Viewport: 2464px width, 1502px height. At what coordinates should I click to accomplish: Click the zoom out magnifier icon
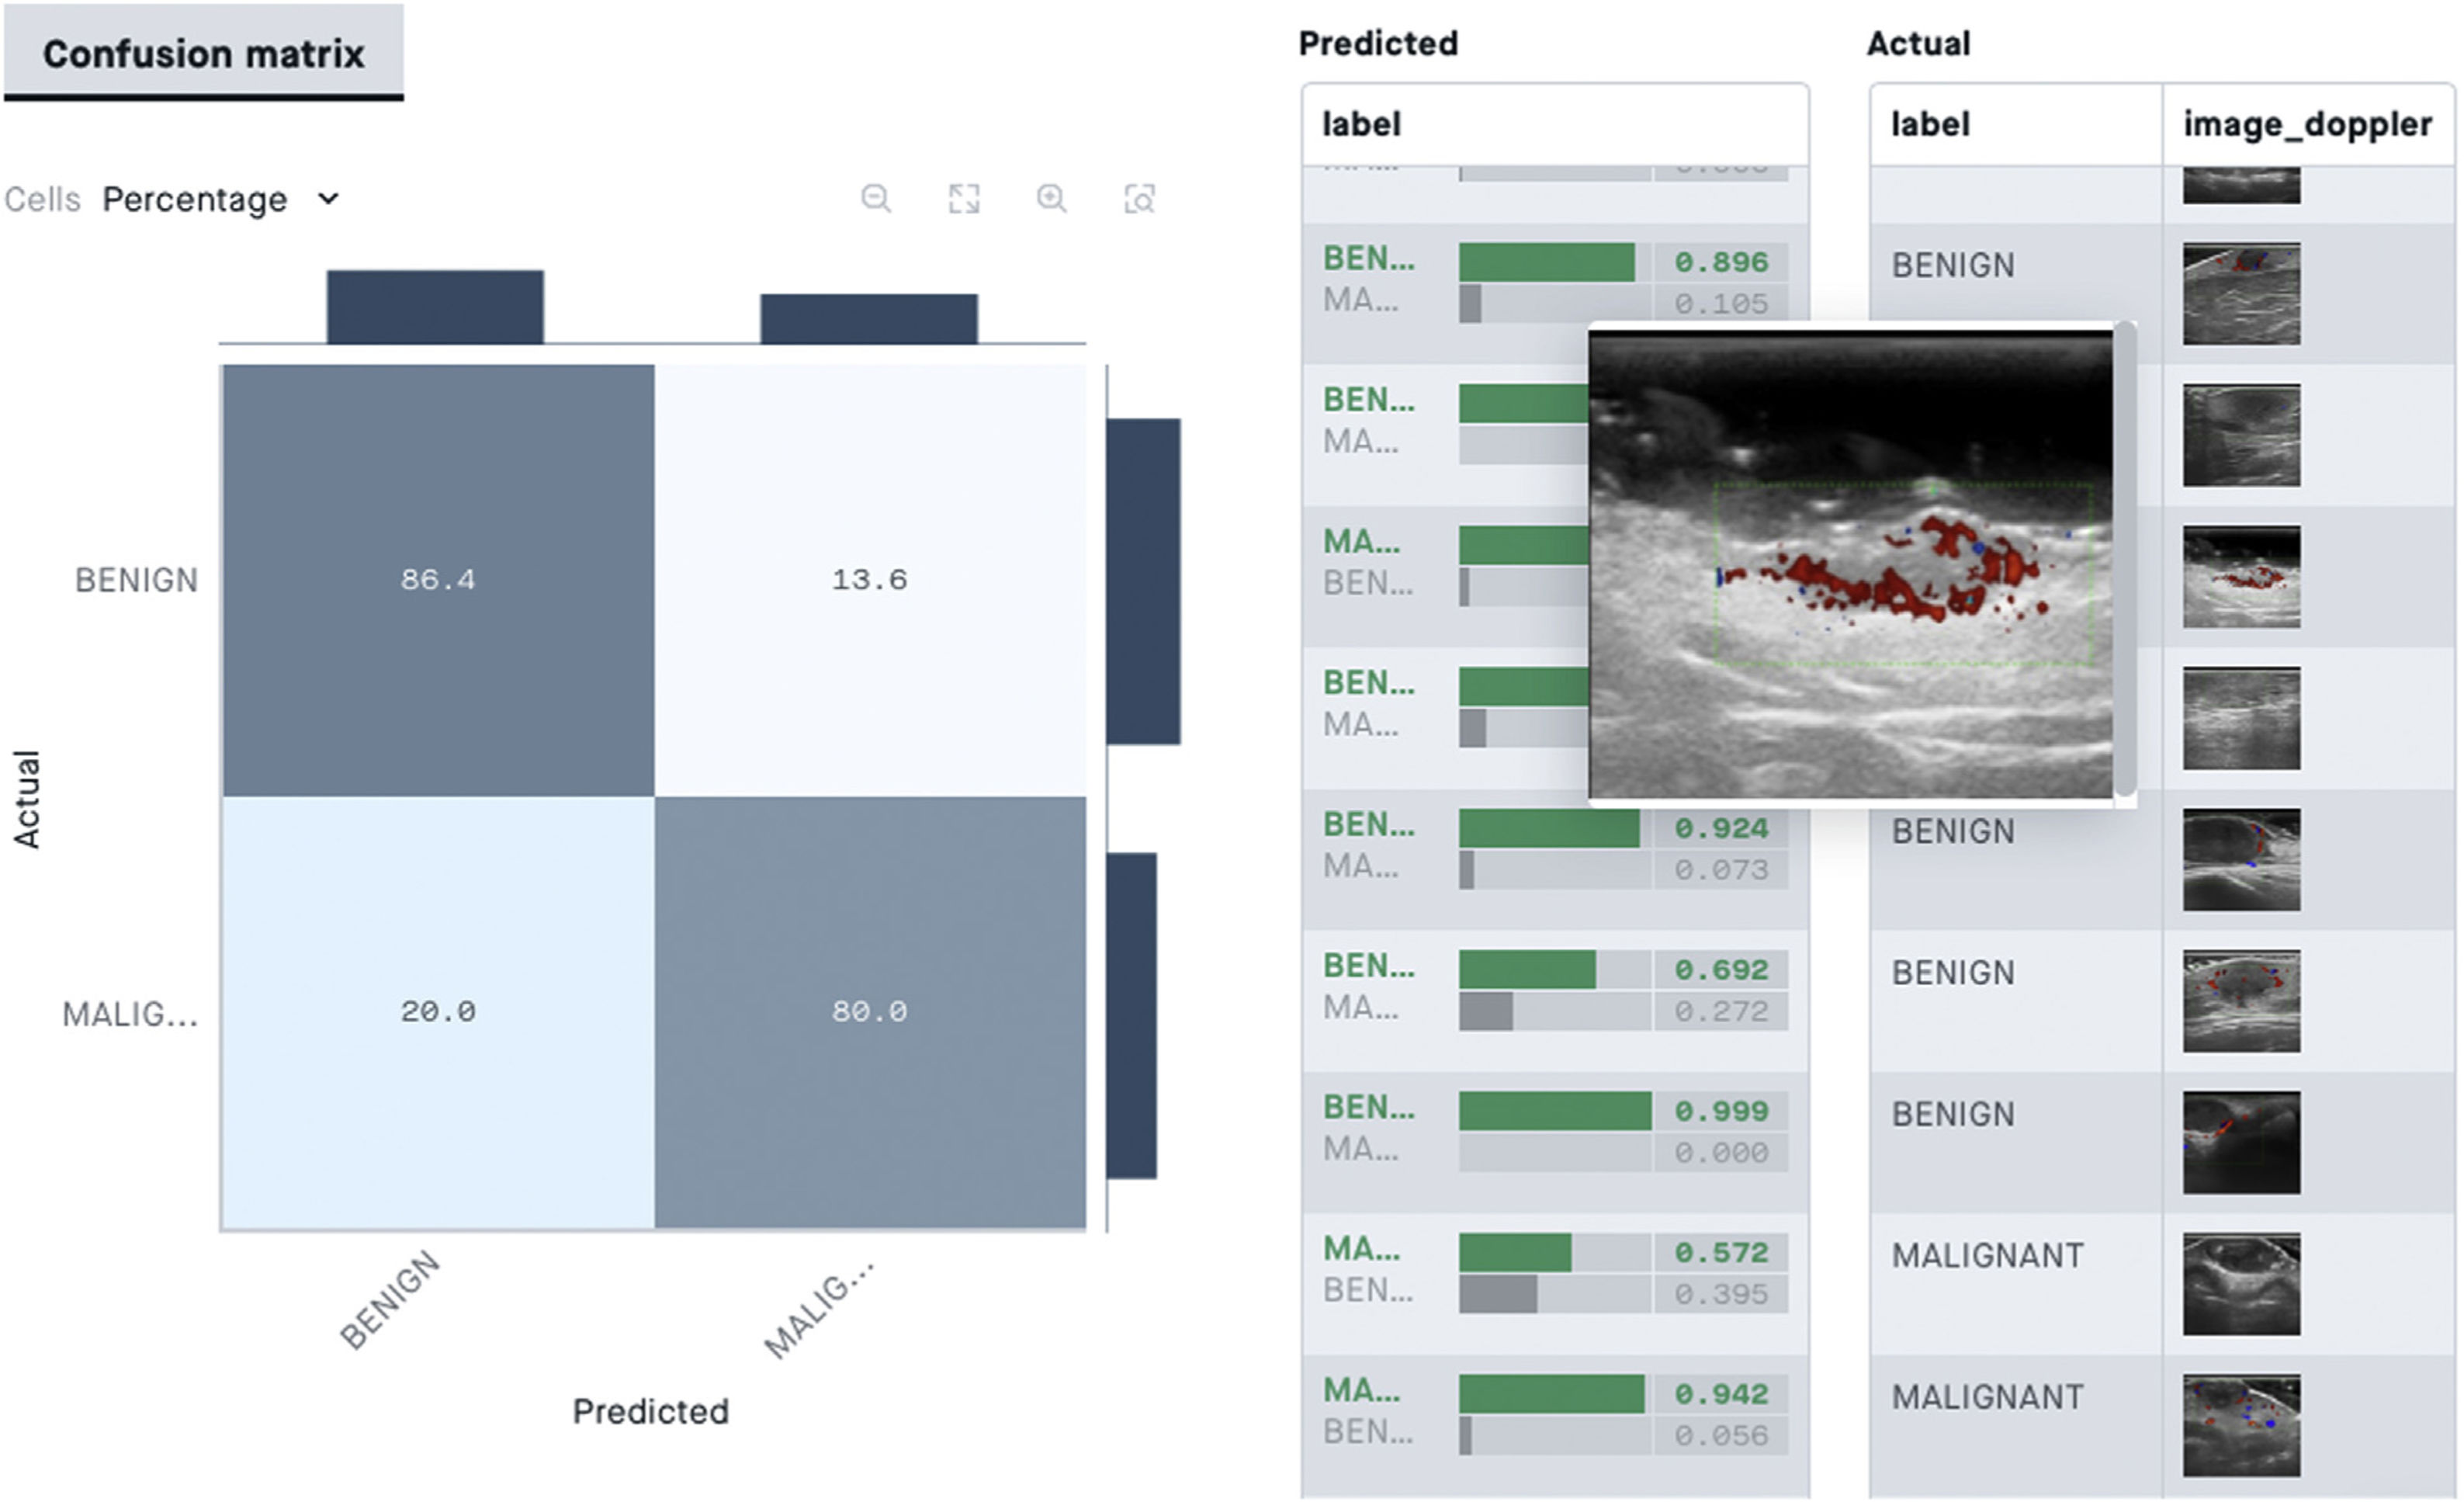[x=876, y=198]
